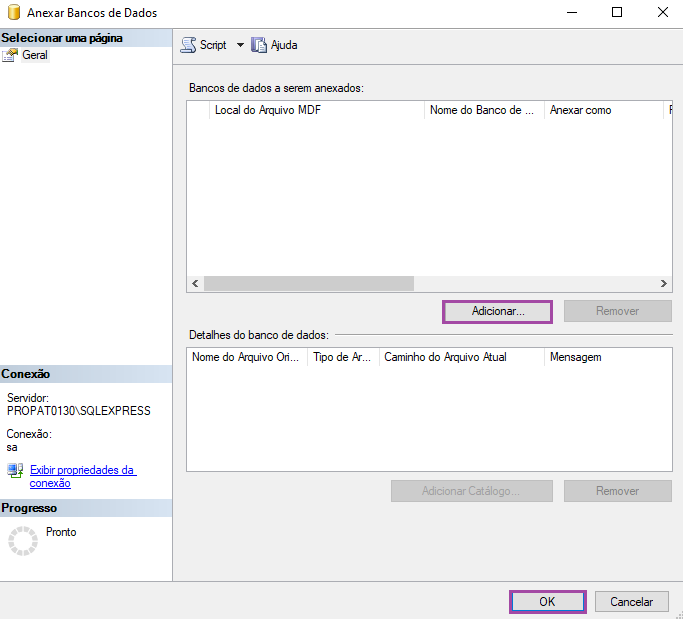
Task: Click 'Detalhes do banco de dados:' label
Action: coord(259,335)
